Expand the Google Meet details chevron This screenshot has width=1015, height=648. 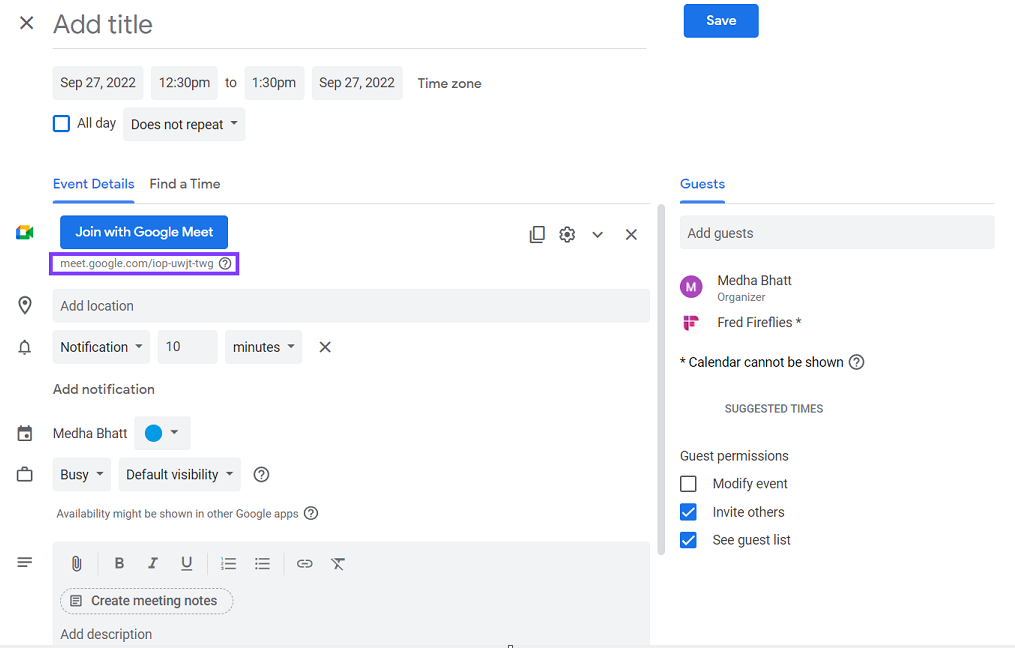pyautogui.click(x=597, y=233)
